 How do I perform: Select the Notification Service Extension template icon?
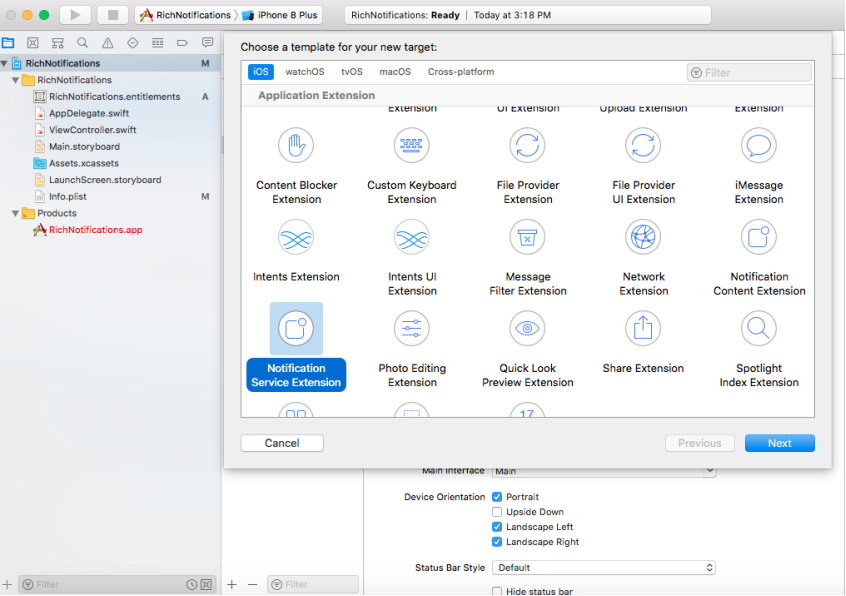point(296,328)
